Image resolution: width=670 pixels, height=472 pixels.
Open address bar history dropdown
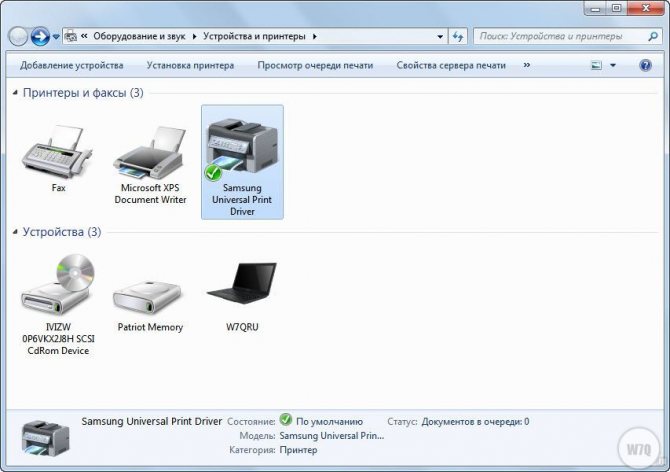click(440, 36)
